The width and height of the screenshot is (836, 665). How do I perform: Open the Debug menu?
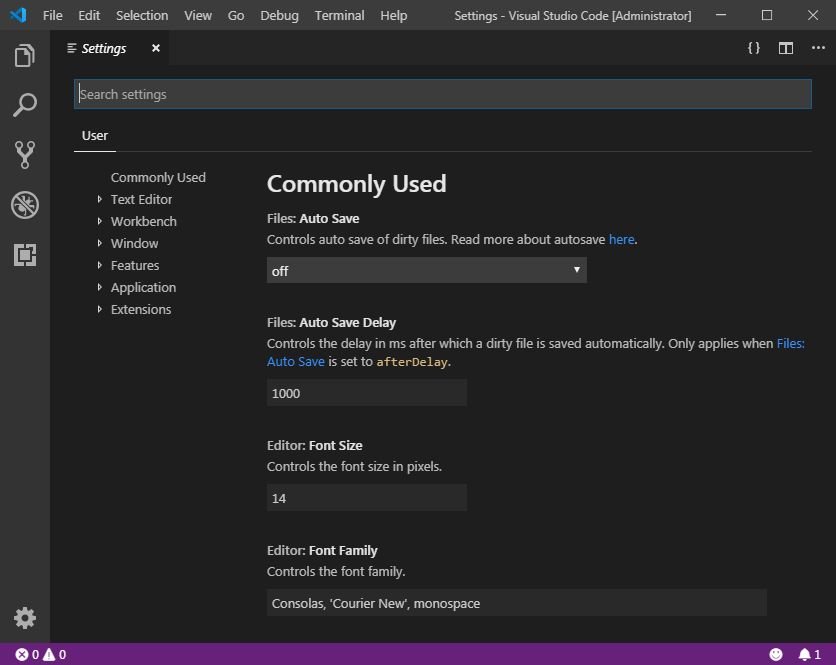pyautogui.click(x=279, y=15)
